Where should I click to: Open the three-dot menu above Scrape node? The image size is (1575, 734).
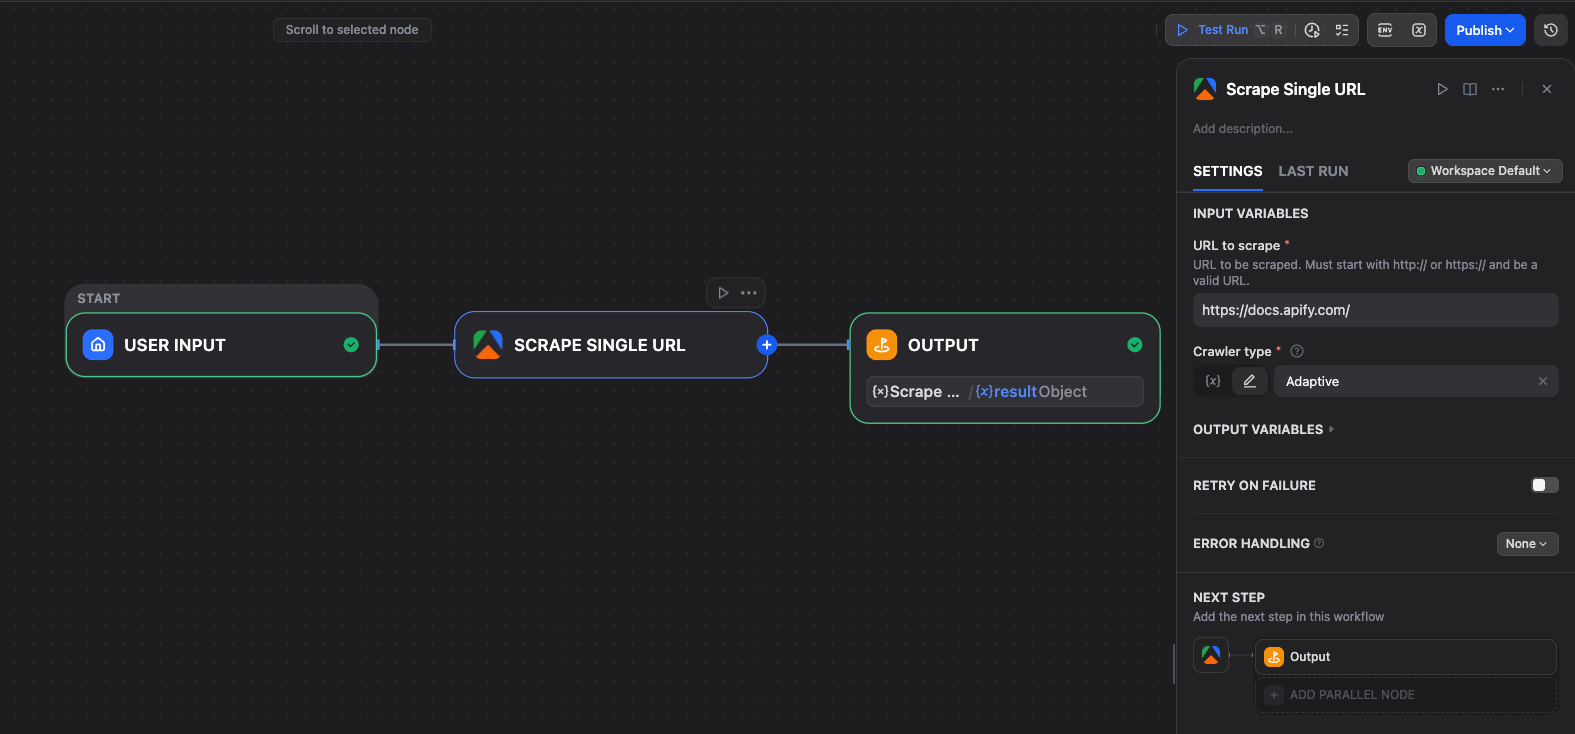(x=749, y=293)
